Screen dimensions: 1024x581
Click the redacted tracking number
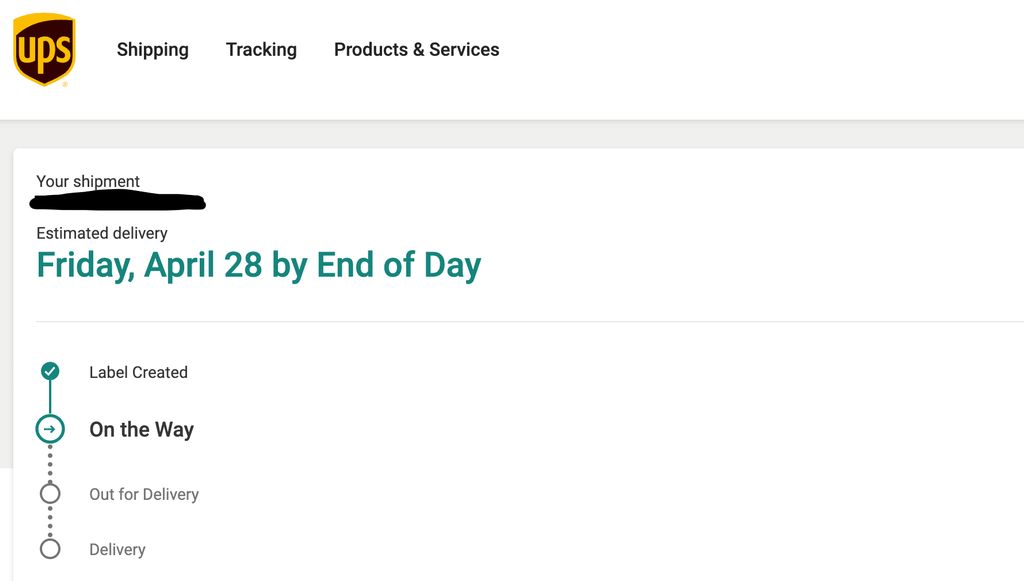[118, 203]
